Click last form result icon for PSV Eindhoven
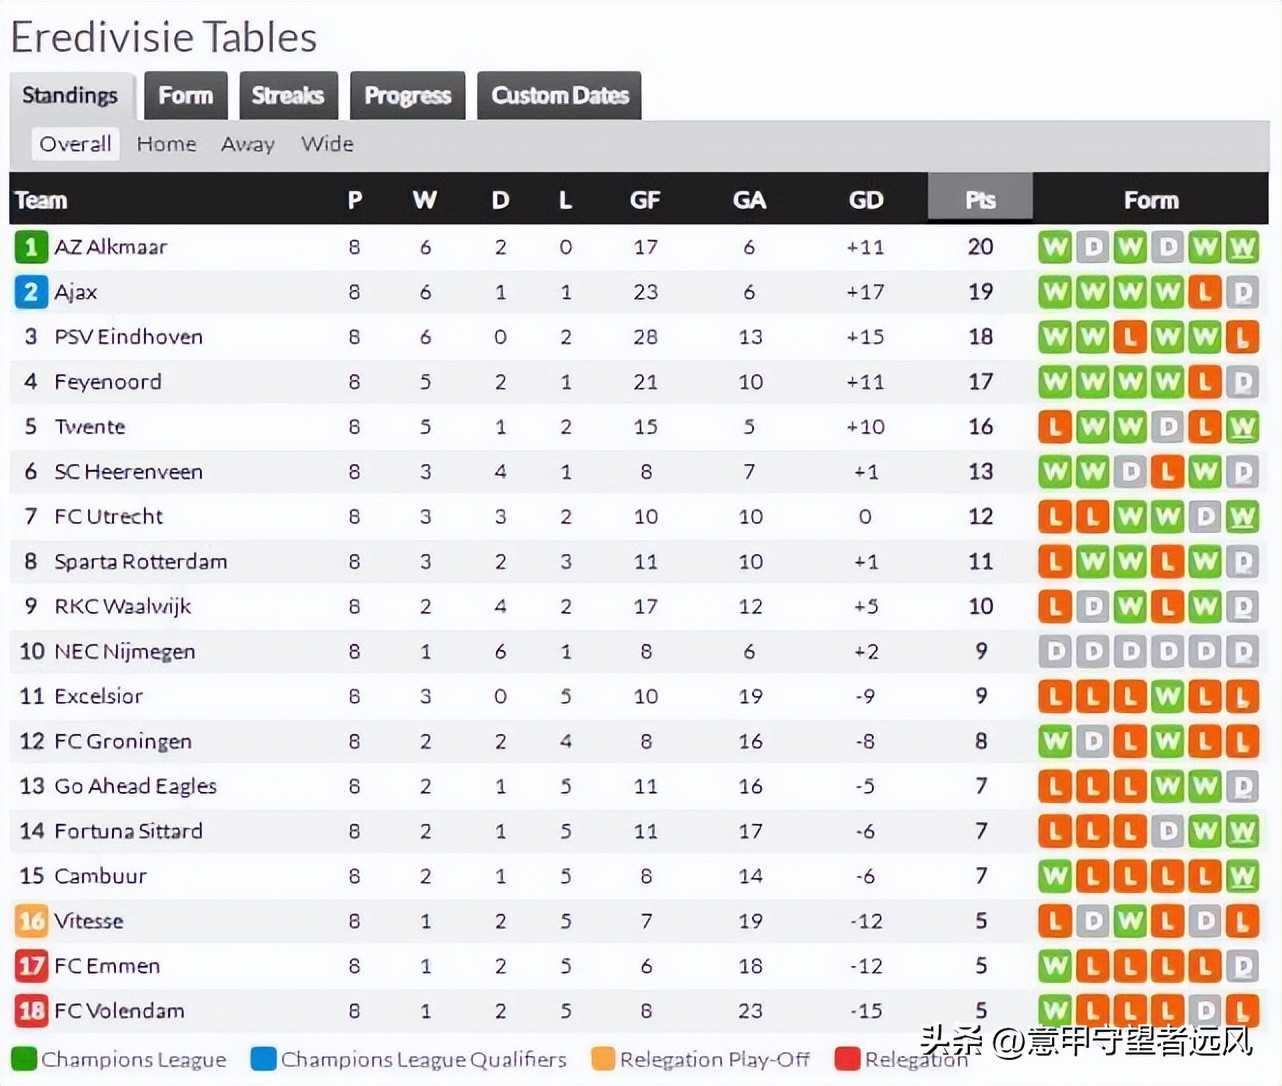Image resolution: width=1282 pixels, height=1086 pixels. 1242,337
